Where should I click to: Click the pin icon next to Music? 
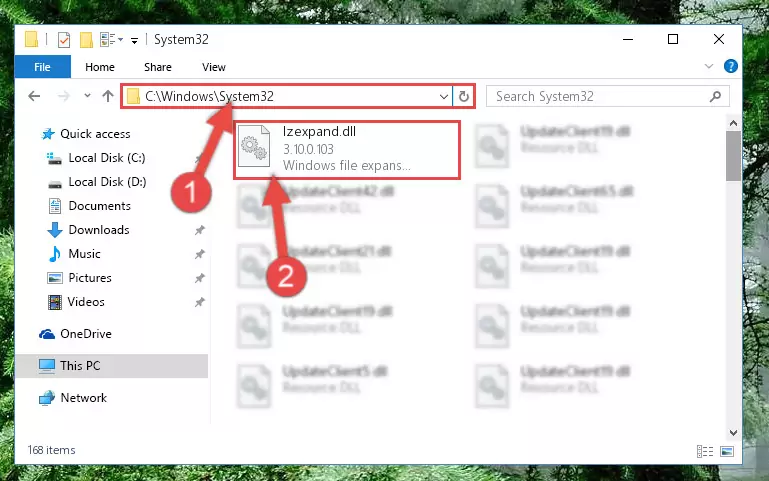[x=200, y=254]
